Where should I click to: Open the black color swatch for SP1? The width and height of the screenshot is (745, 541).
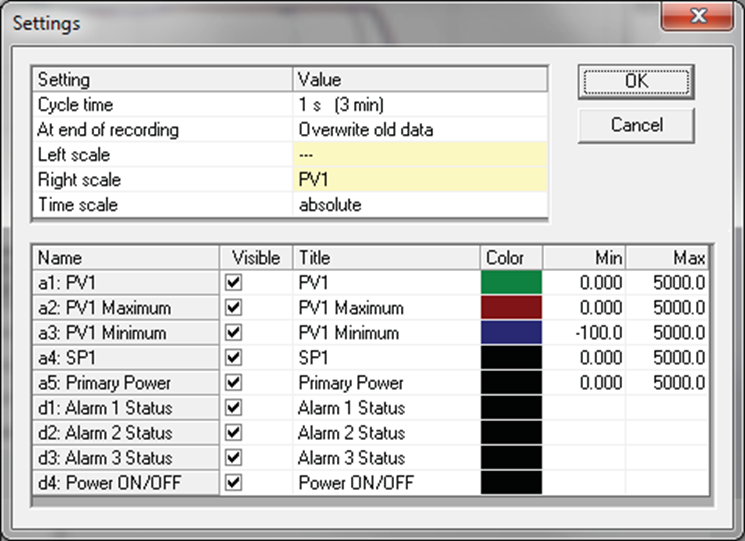coord(511,358)
